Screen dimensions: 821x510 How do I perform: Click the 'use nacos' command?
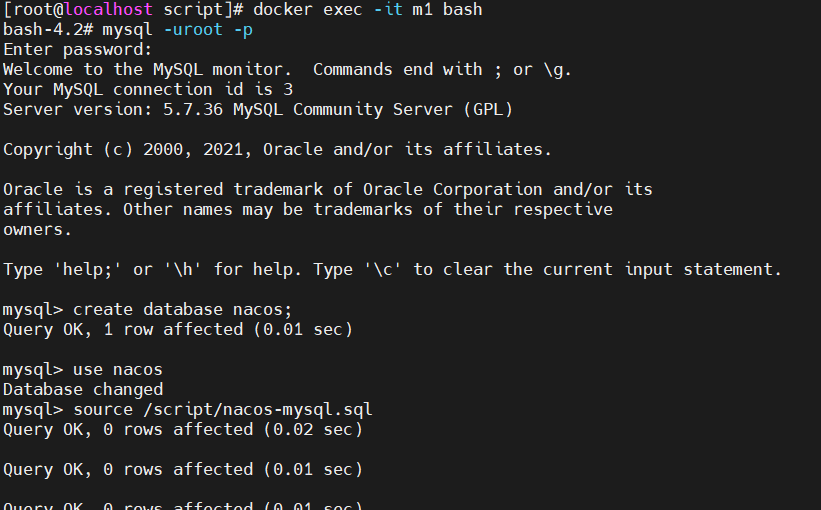click(x=118, y=370)
